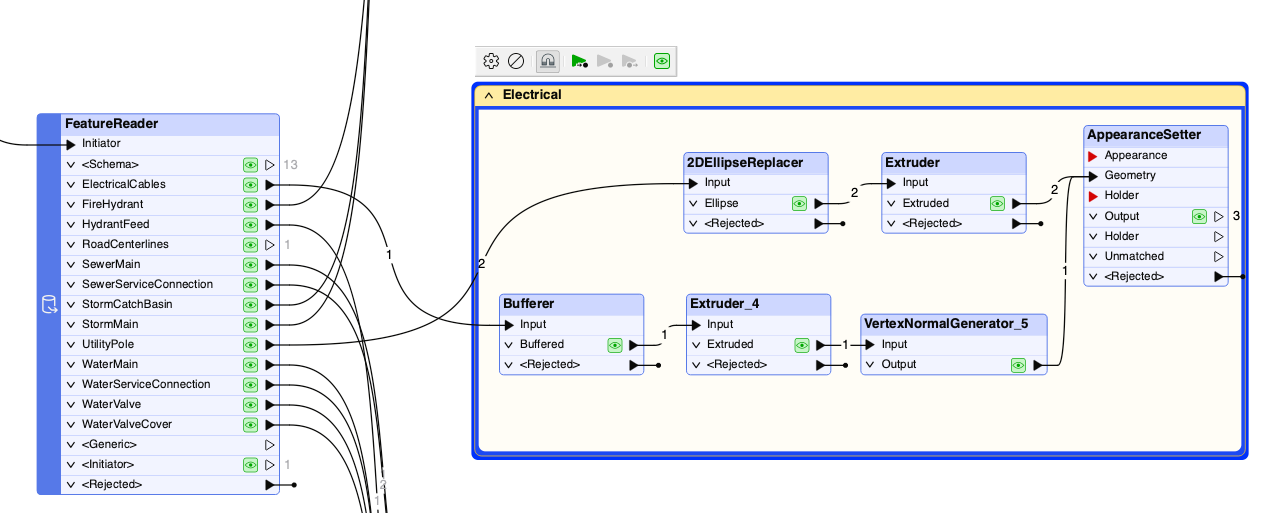This screenshot has width=1273, height=513.
Task: Click the disable bookmark circle-slash icon
Action: coord(516,61)
